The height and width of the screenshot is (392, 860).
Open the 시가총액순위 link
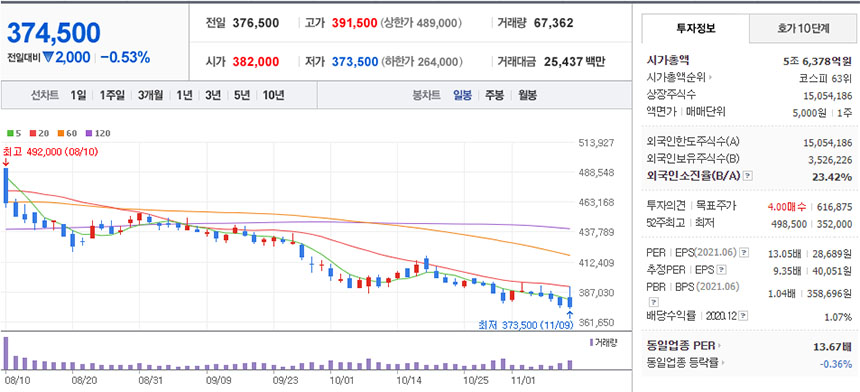click(x=676, y=78)
